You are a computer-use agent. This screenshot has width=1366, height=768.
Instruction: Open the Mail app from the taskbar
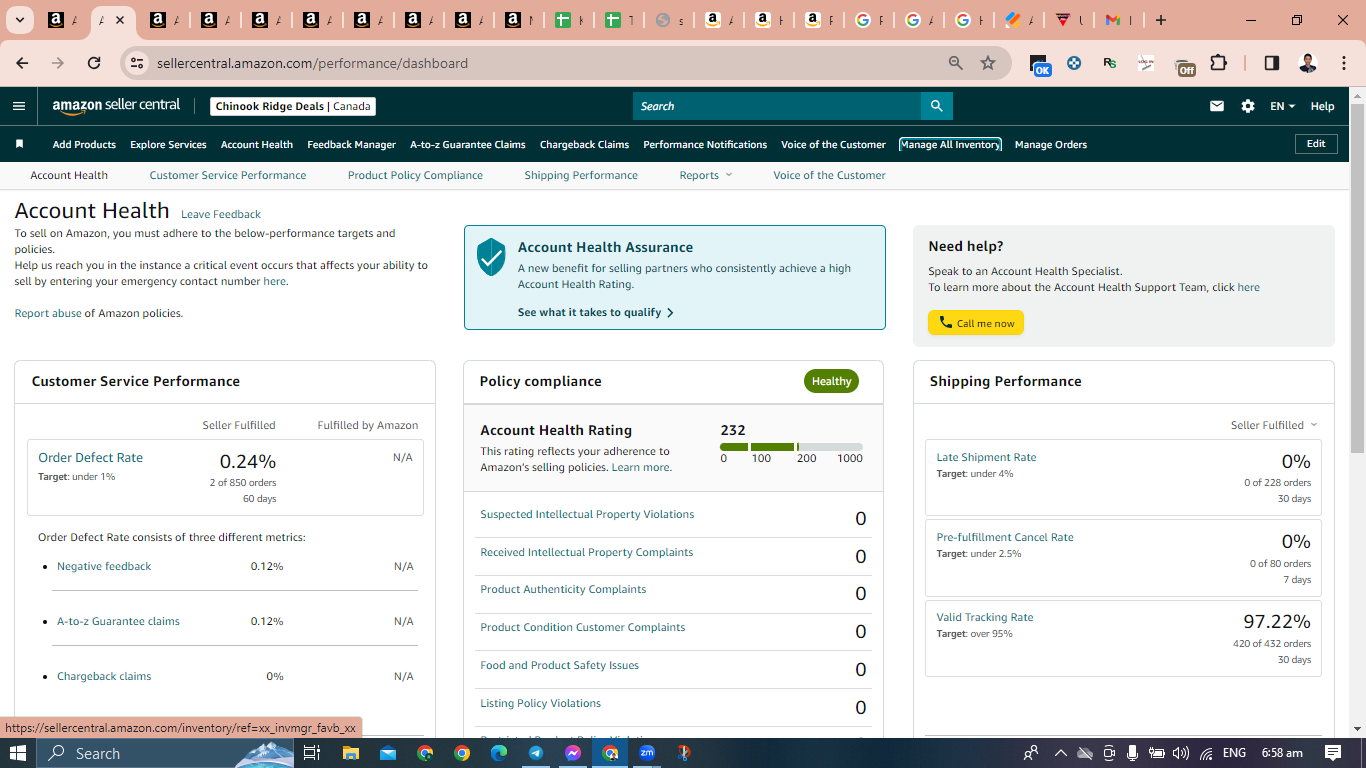387,753
